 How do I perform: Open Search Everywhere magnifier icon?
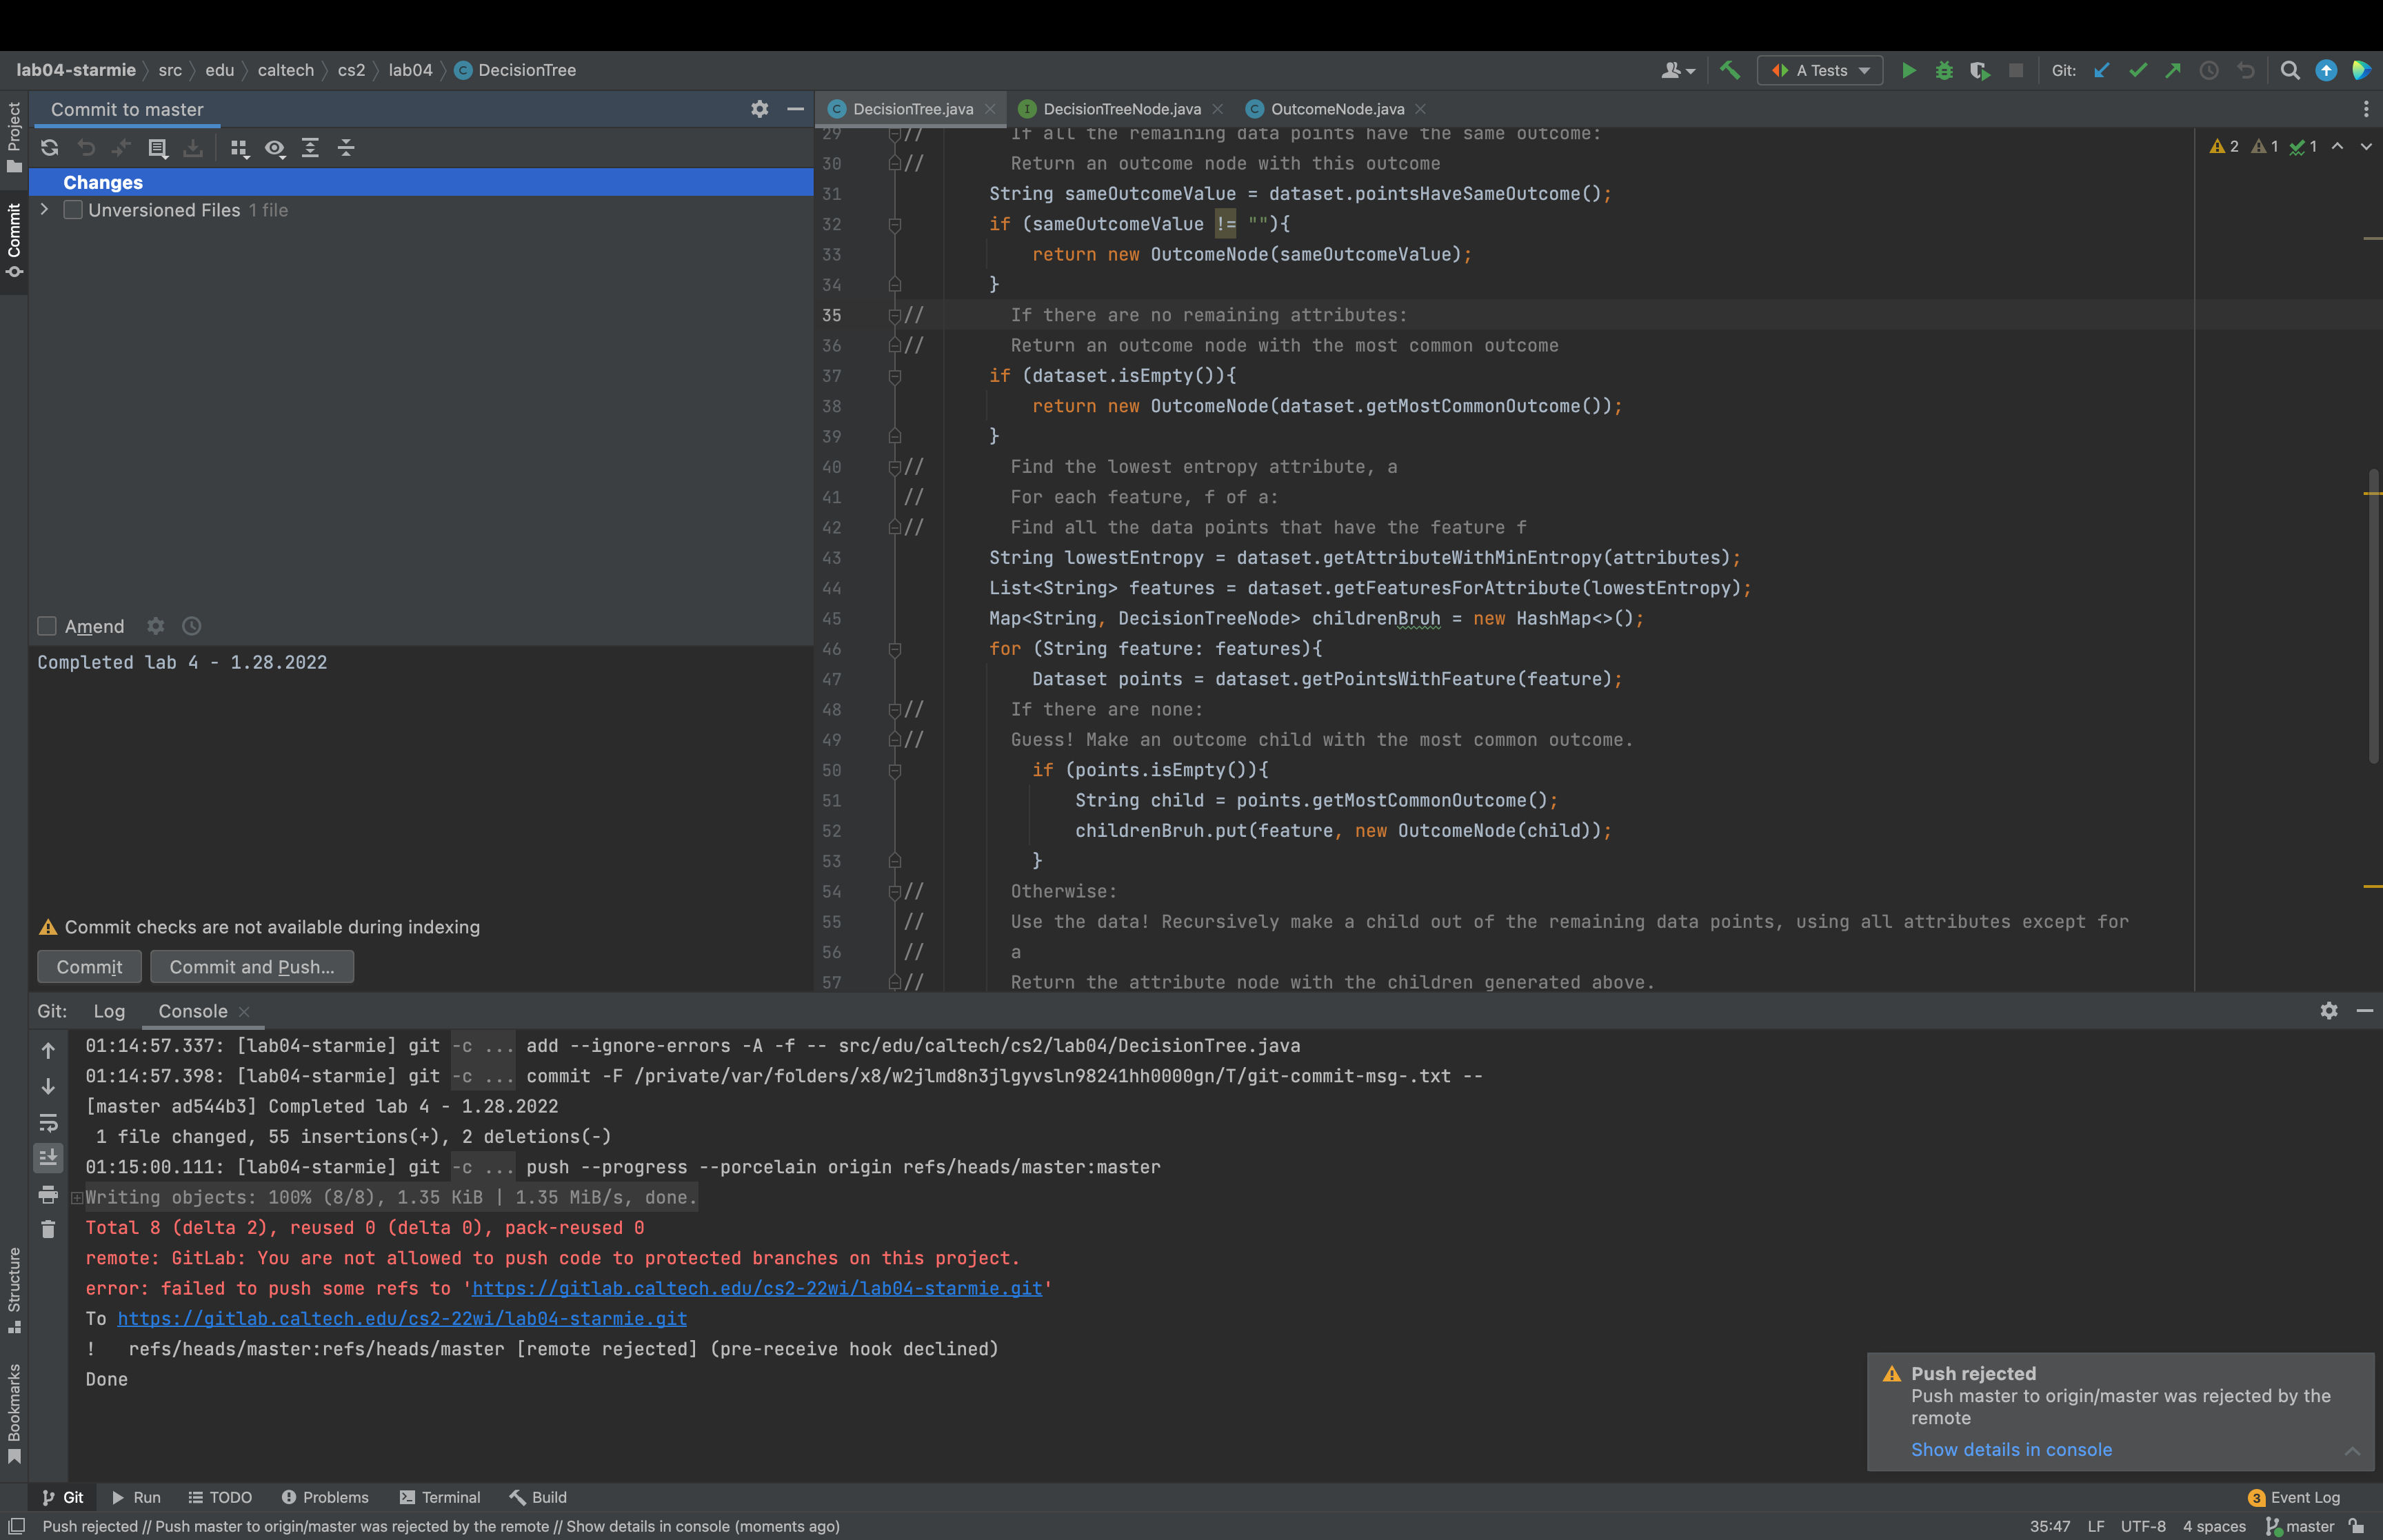pos(2289,70)
